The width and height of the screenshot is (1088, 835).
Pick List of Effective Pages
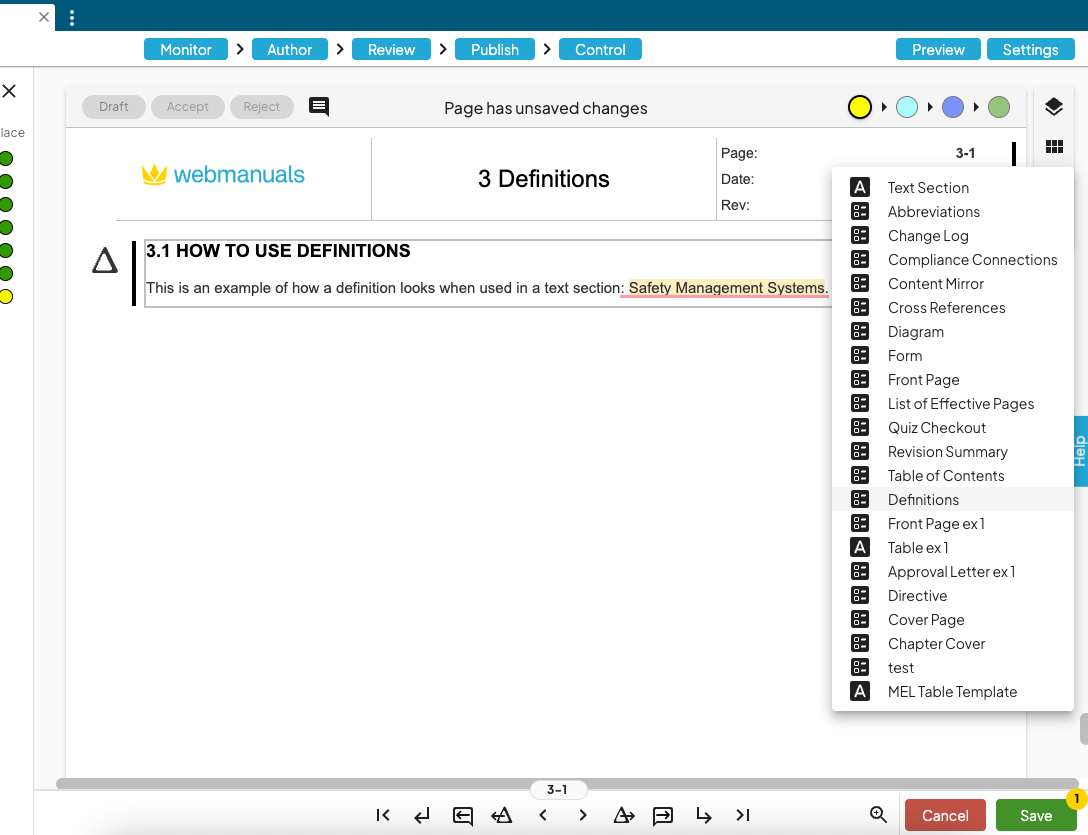tap(953, 403)
